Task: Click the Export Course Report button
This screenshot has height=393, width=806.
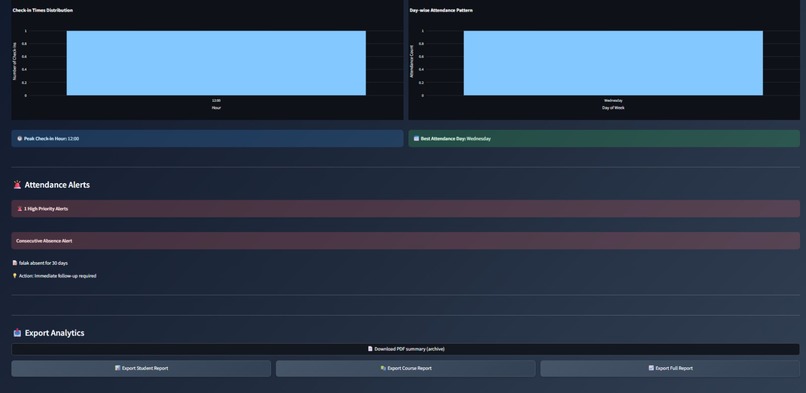Action: point(406,368)
